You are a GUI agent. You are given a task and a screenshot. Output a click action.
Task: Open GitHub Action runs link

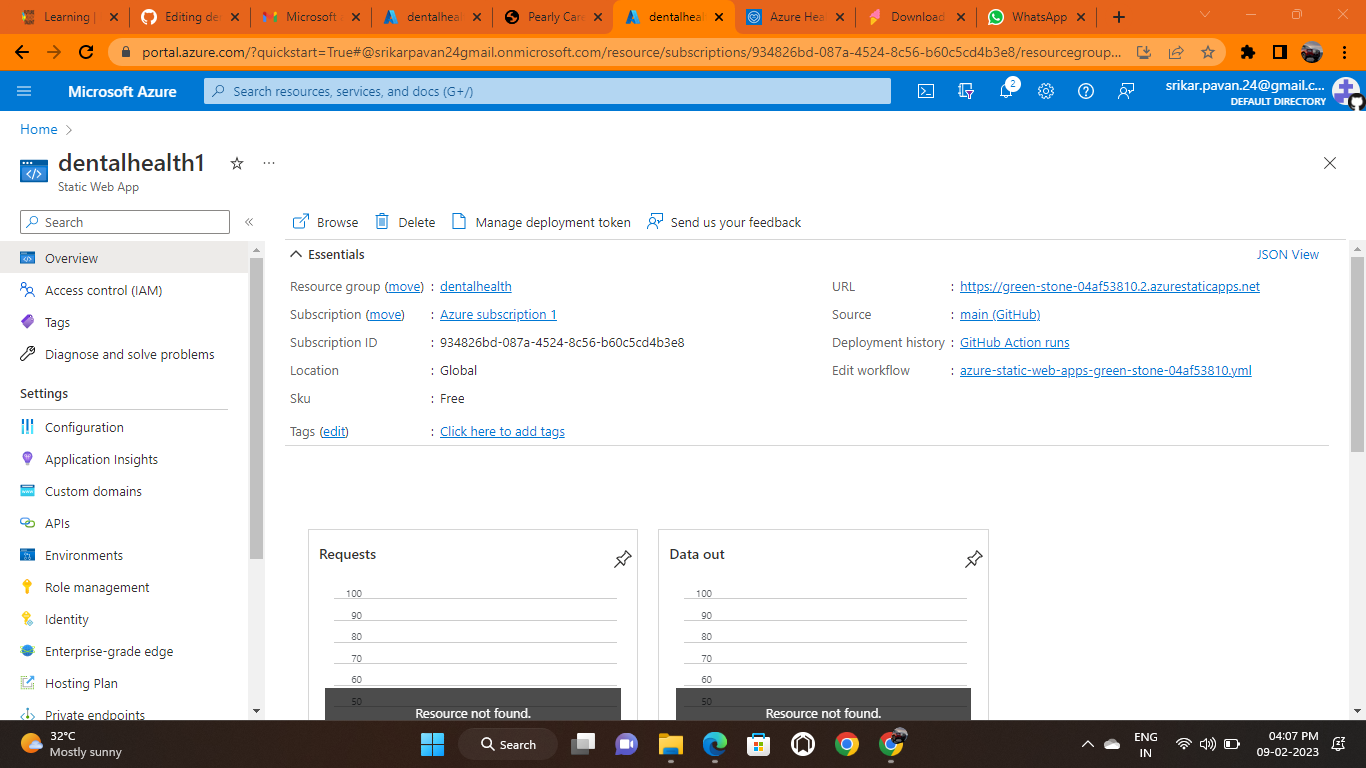pyautogui.click(x=1014, y=342)
